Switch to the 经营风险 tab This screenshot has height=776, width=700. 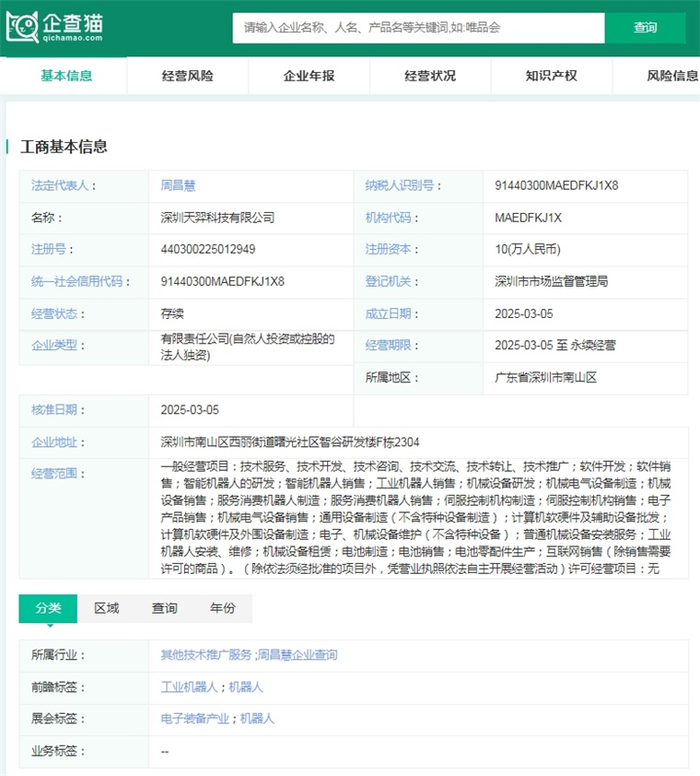pos(187,76)
